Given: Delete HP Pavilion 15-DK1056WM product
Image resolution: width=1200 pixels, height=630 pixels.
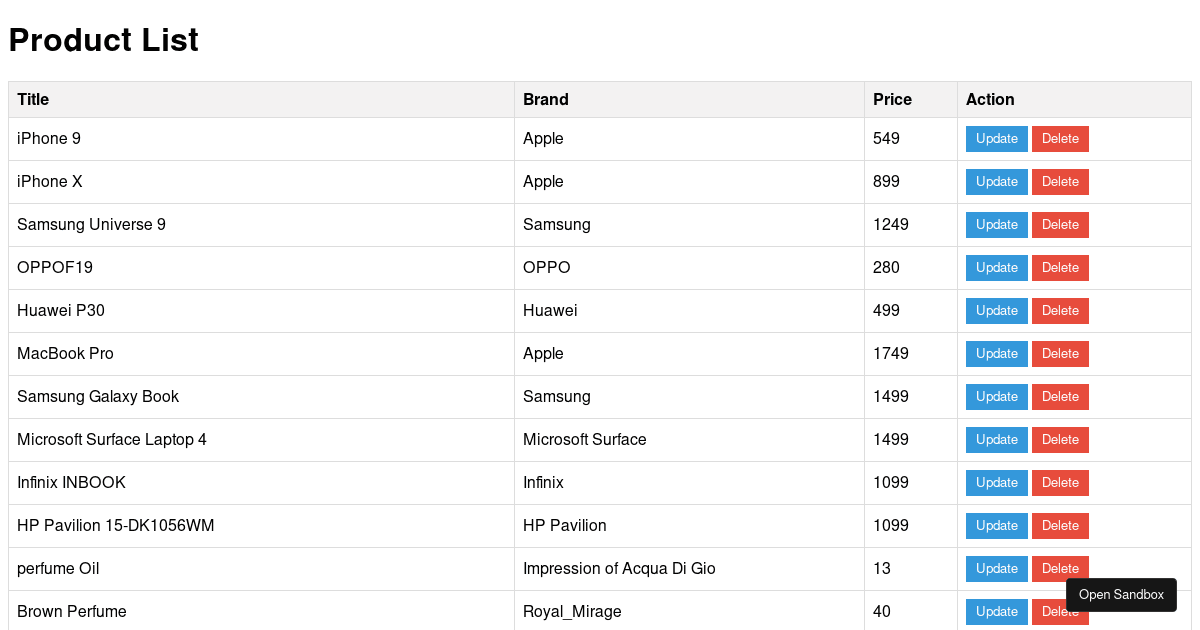Looking at the screenshot, I should click(1060, 526).
